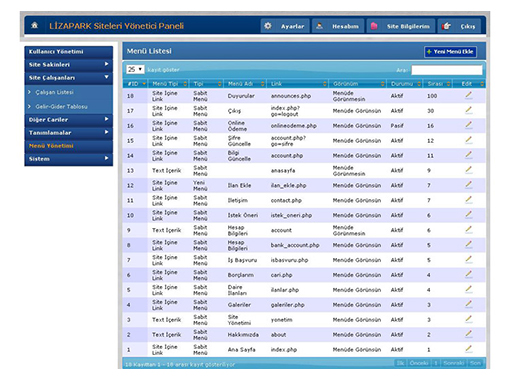Open the 25 records-per-page dropdown
This screenshot has height=380, width=510.
[x=135, y=69]
